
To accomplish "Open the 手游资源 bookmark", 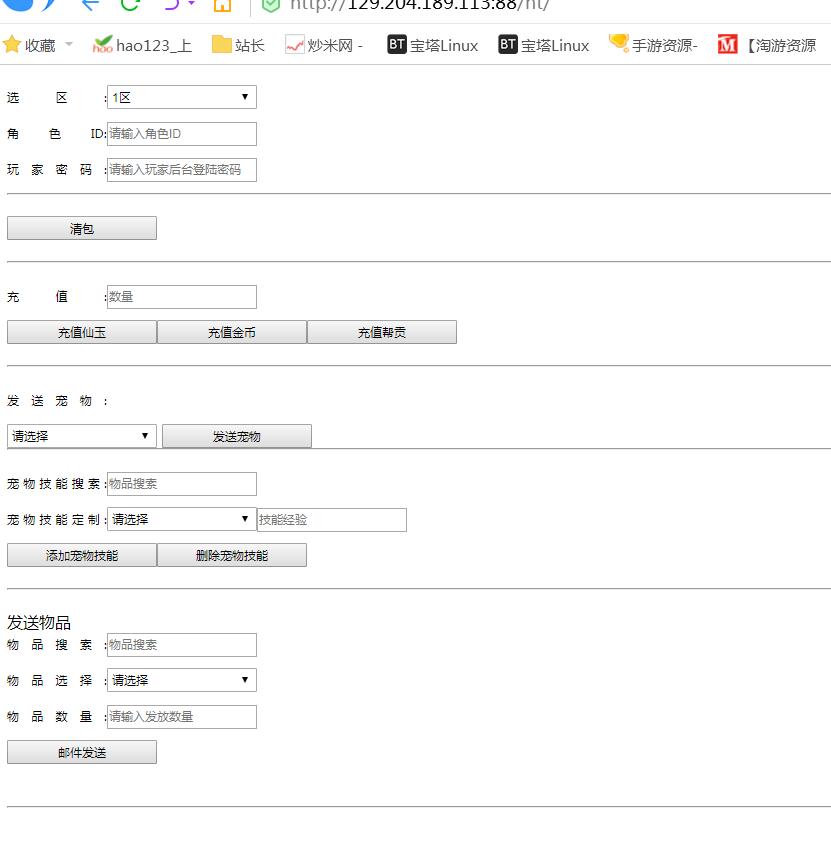I will click(653, 45).
